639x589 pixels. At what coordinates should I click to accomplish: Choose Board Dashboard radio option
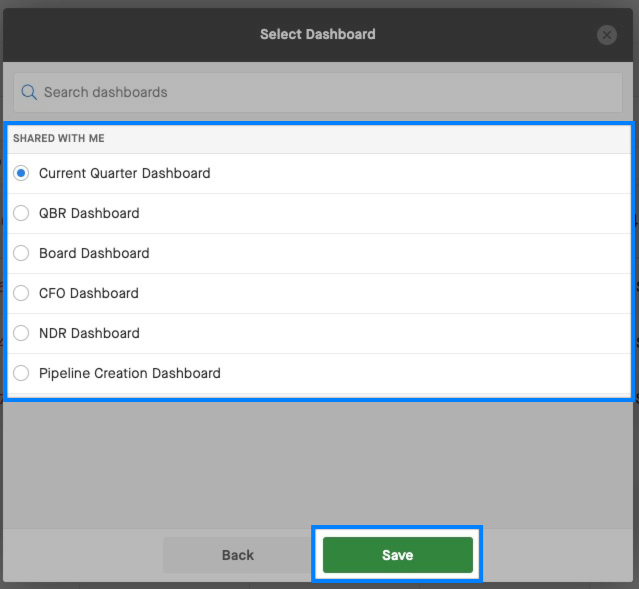21,253
